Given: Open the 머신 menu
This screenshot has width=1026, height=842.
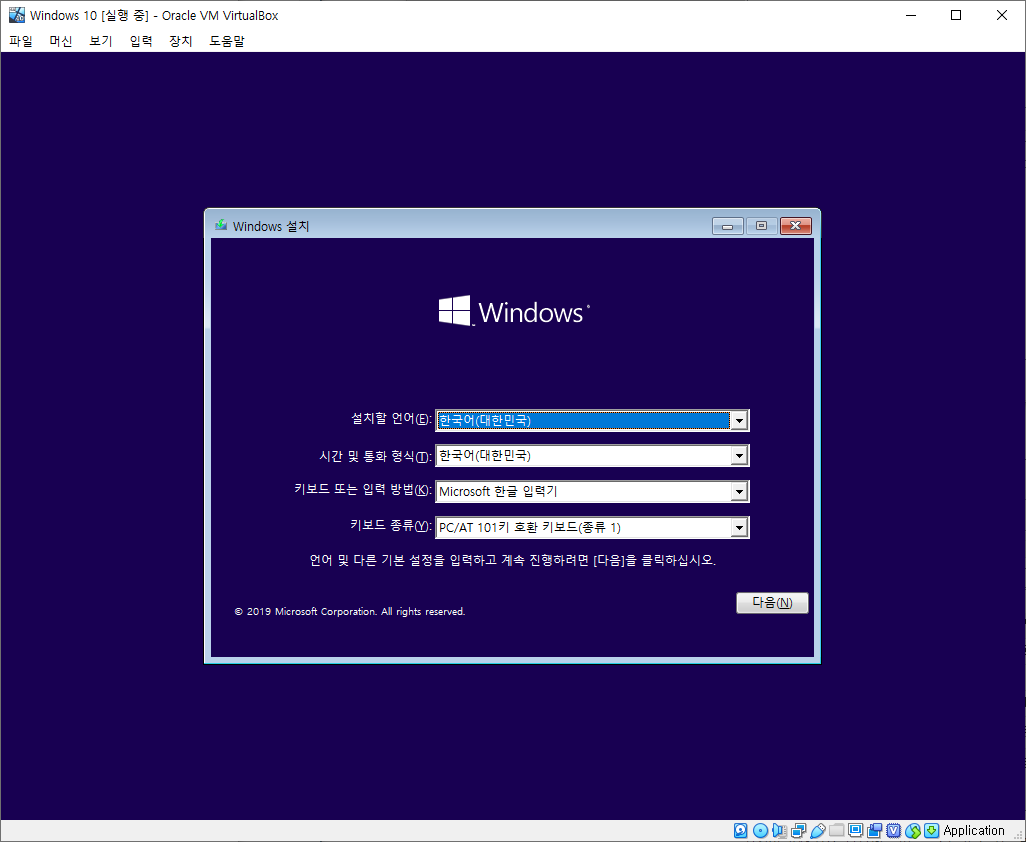Looking at the screenshot, I should click(x=61, y=41).
